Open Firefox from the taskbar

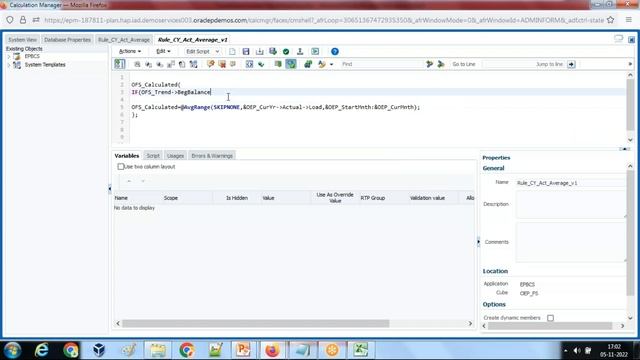point(272,350)
